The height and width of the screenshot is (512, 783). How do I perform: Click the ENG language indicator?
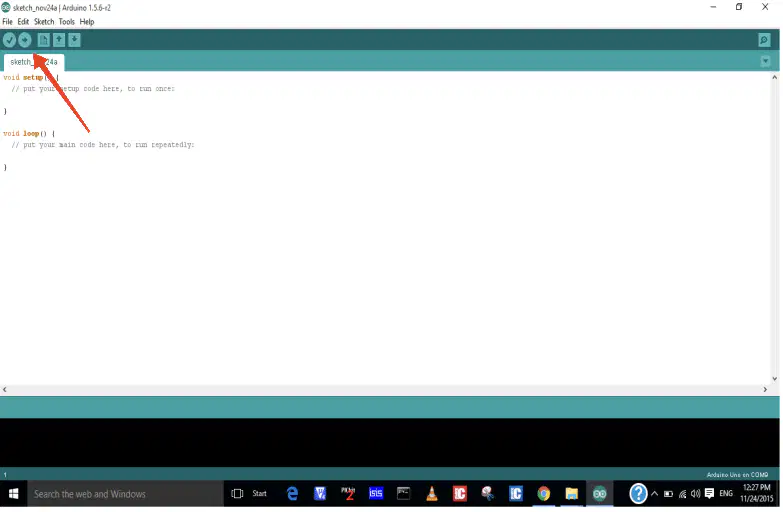click(726, 494)
